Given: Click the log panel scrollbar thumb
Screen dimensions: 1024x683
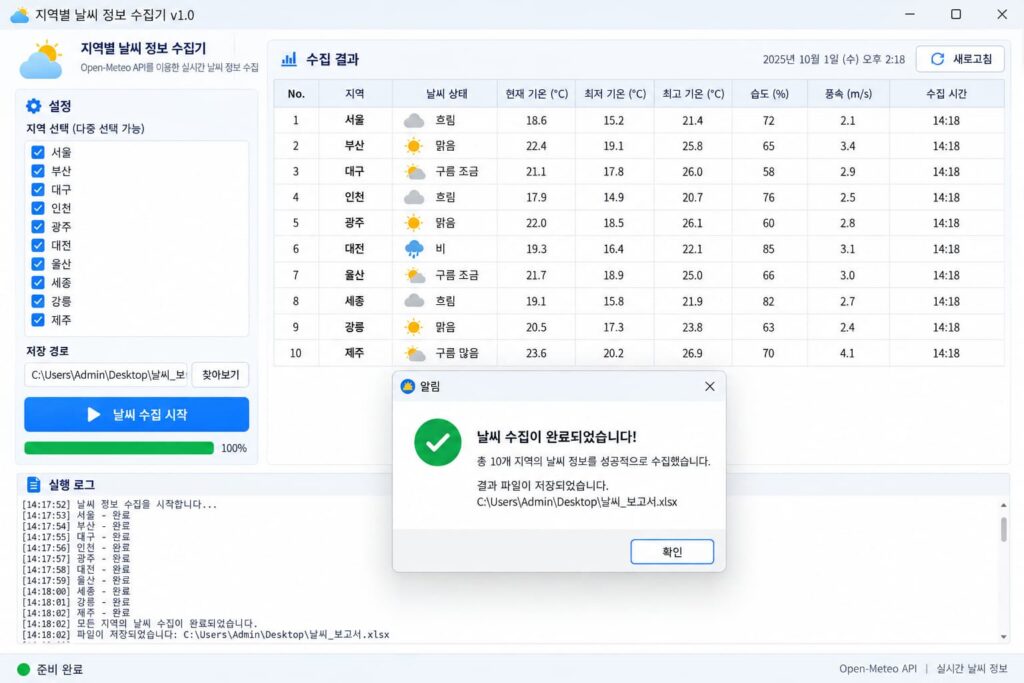Looking at the screenshot, I should (x=1003, y=529).
